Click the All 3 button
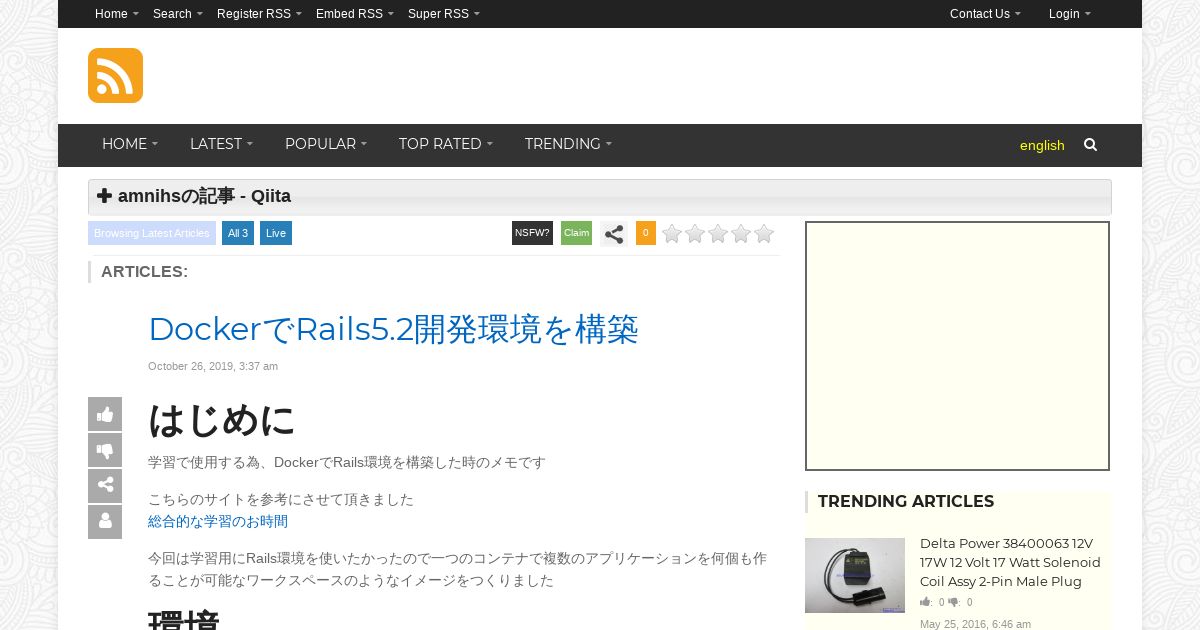 [x=238, y=233]
